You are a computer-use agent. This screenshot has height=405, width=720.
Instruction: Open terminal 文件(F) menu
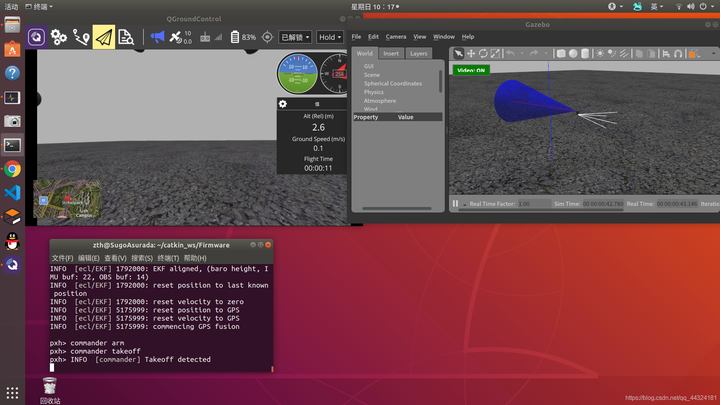[62, 258]
